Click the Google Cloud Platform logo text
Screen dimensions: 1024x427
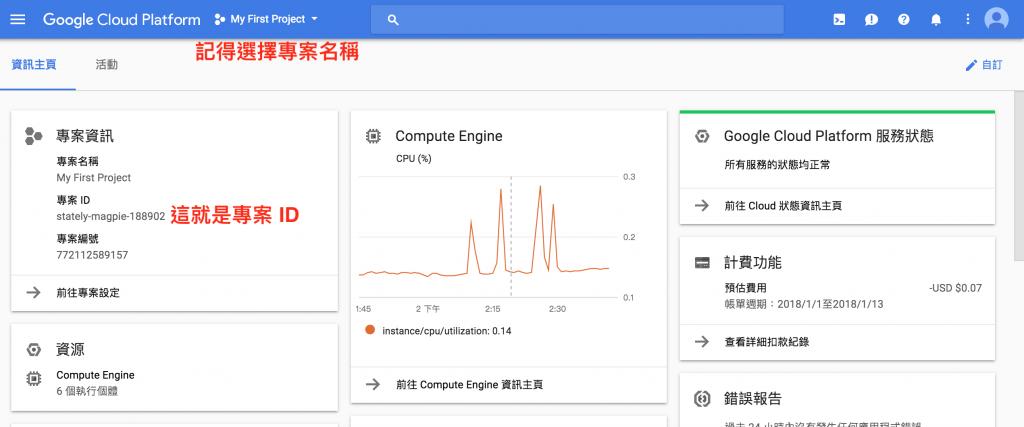(121, 20)
